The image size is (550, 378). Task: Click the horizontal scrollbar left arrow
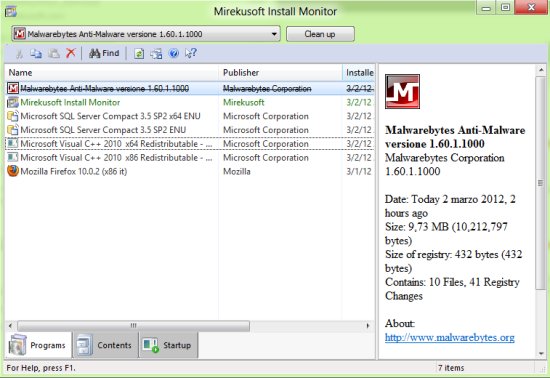pyautogui.click(x=10, y=326)
